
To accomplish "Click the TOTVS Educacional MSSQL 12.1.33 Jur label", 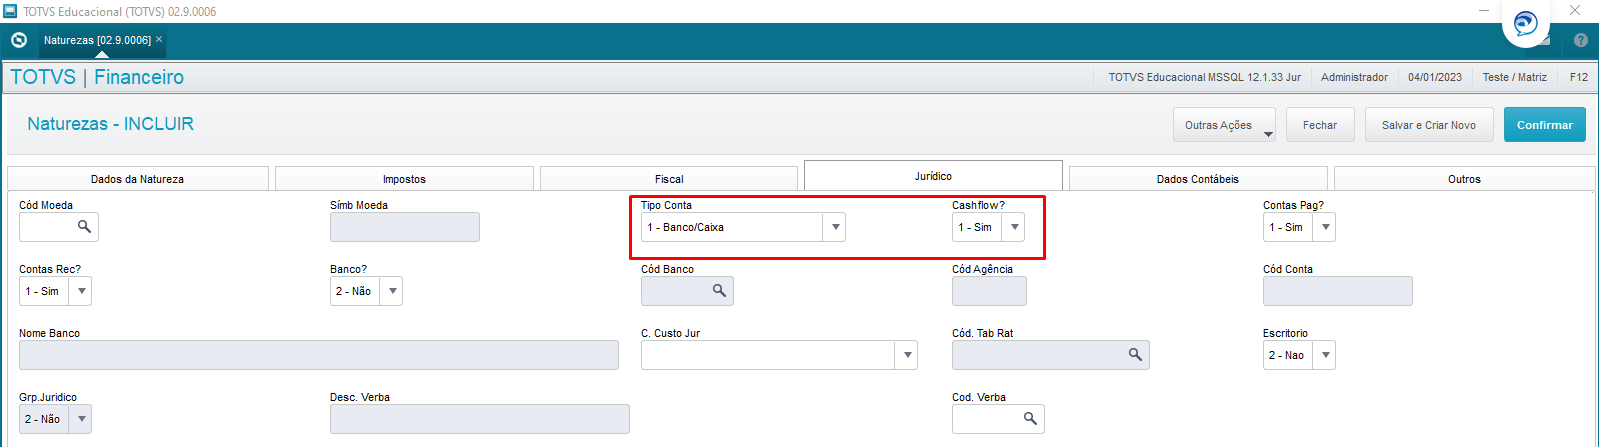I will coord(1204,77).
